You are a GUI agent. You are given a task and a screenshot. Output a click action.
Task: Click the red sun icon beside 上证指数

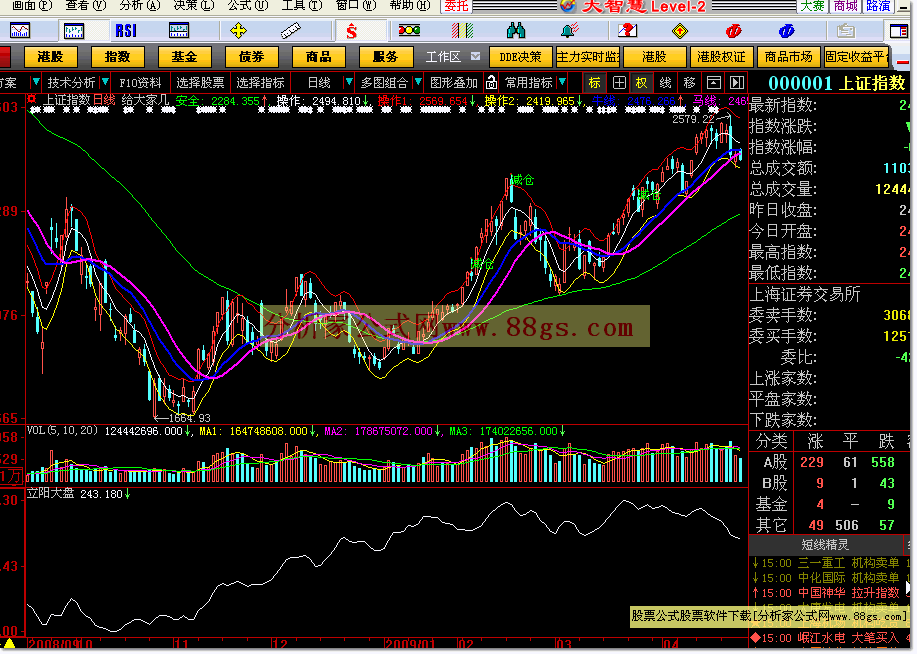click(32, 99)
